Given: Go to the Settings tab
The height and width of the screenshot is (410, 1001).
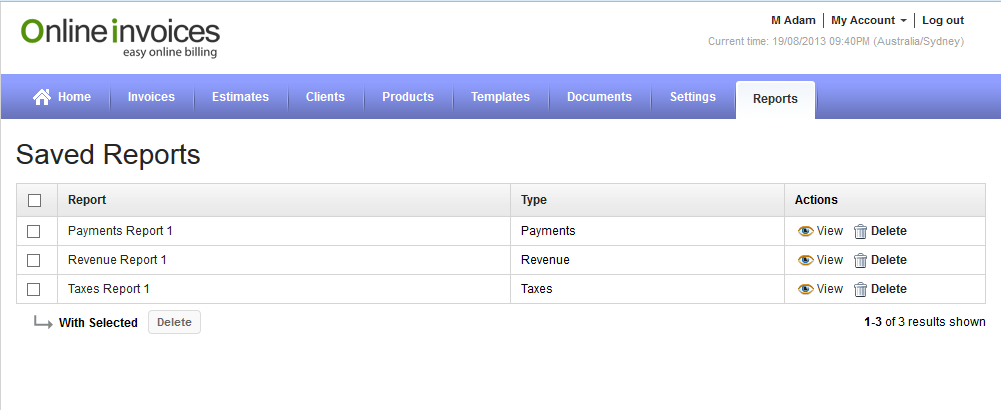Looking at the screenshot, I should tap(692, 97).
